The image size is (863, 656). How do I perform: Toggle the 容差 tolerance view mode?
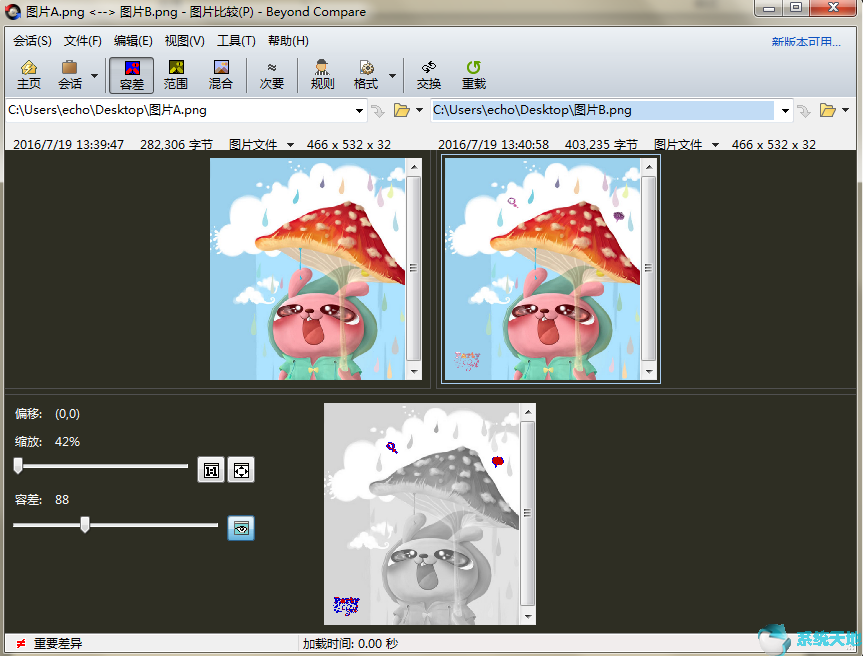point(132,75)
